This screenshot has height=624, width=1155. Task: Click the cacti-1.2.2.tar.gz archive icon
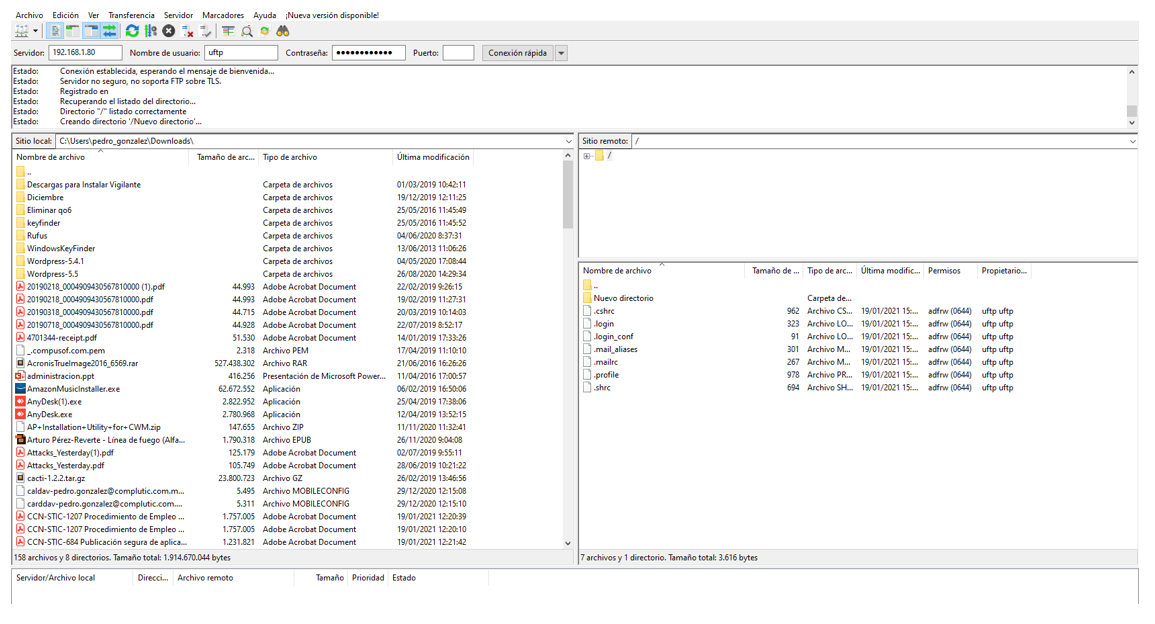(x=20, y=478)
